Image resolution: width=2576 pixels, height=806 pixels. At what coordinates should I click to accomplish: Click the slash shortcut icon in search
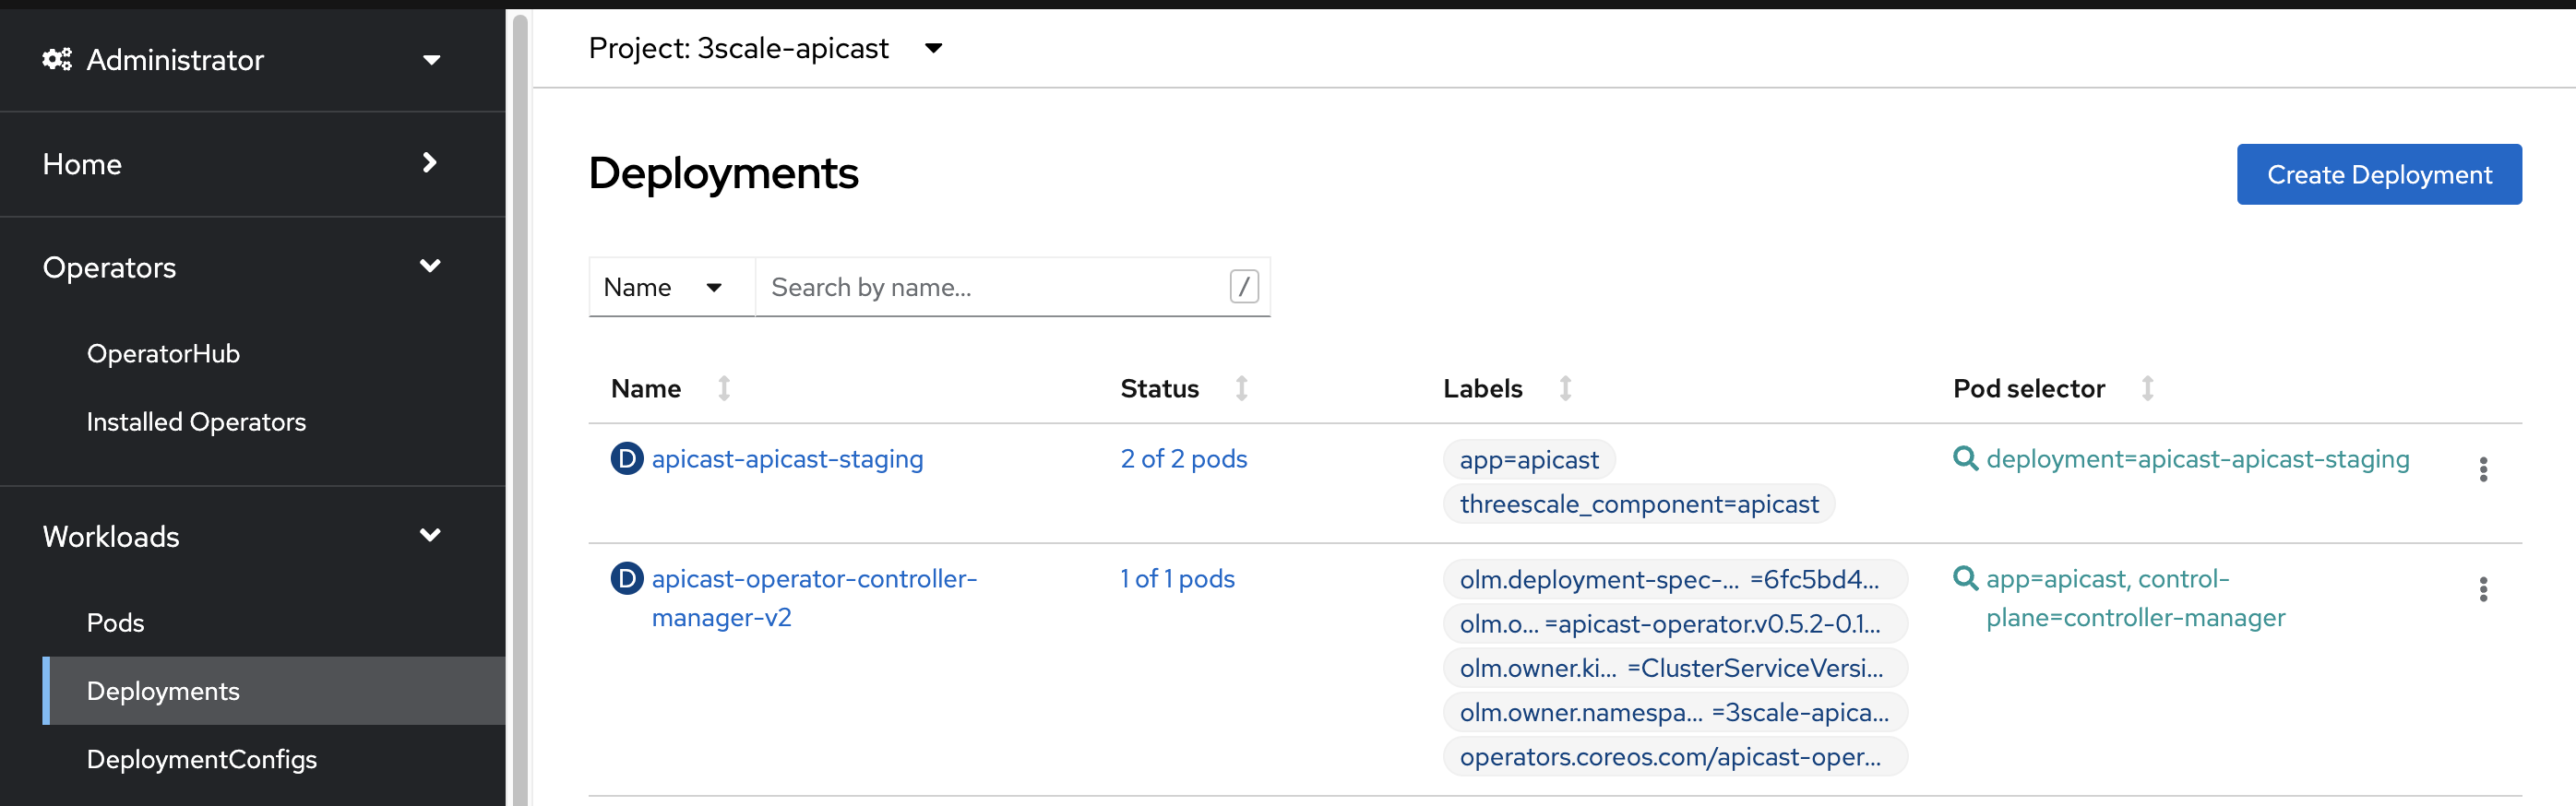[x=1243, y=287]
